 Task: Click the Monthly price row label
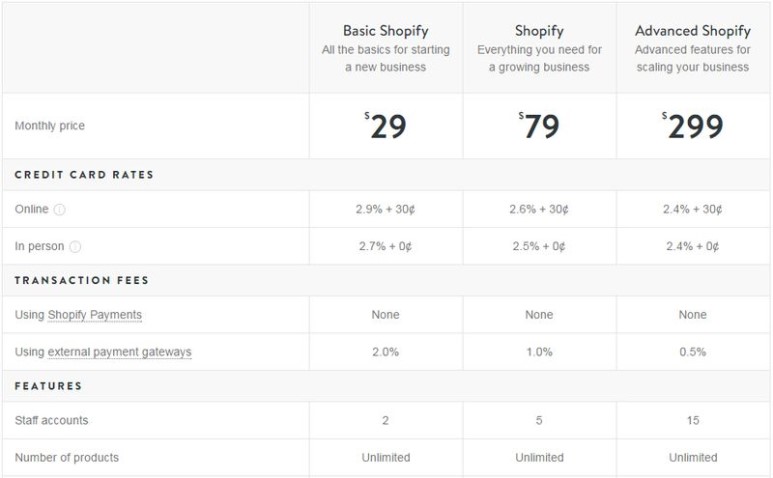click(50, 126)
